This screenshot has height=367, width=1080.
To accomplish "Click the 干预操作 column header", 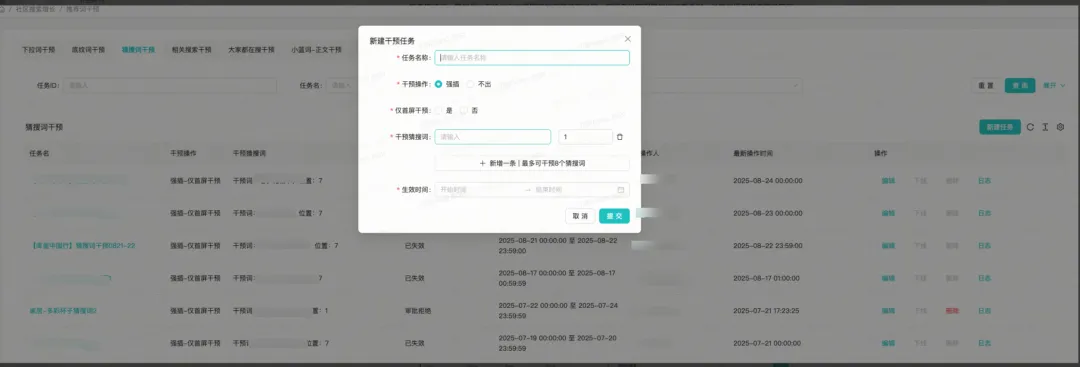I will point(183,153).
